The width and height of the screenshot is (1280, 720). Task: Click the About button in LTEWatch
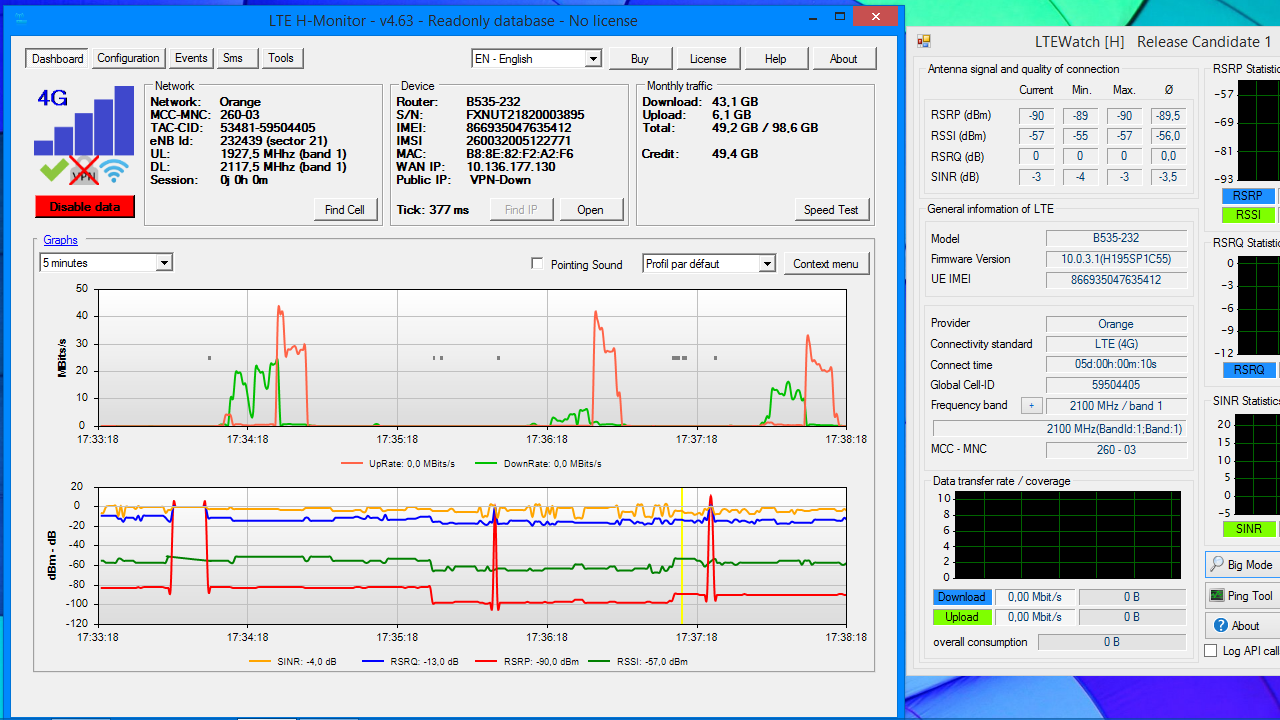(x=1243, y=626)
